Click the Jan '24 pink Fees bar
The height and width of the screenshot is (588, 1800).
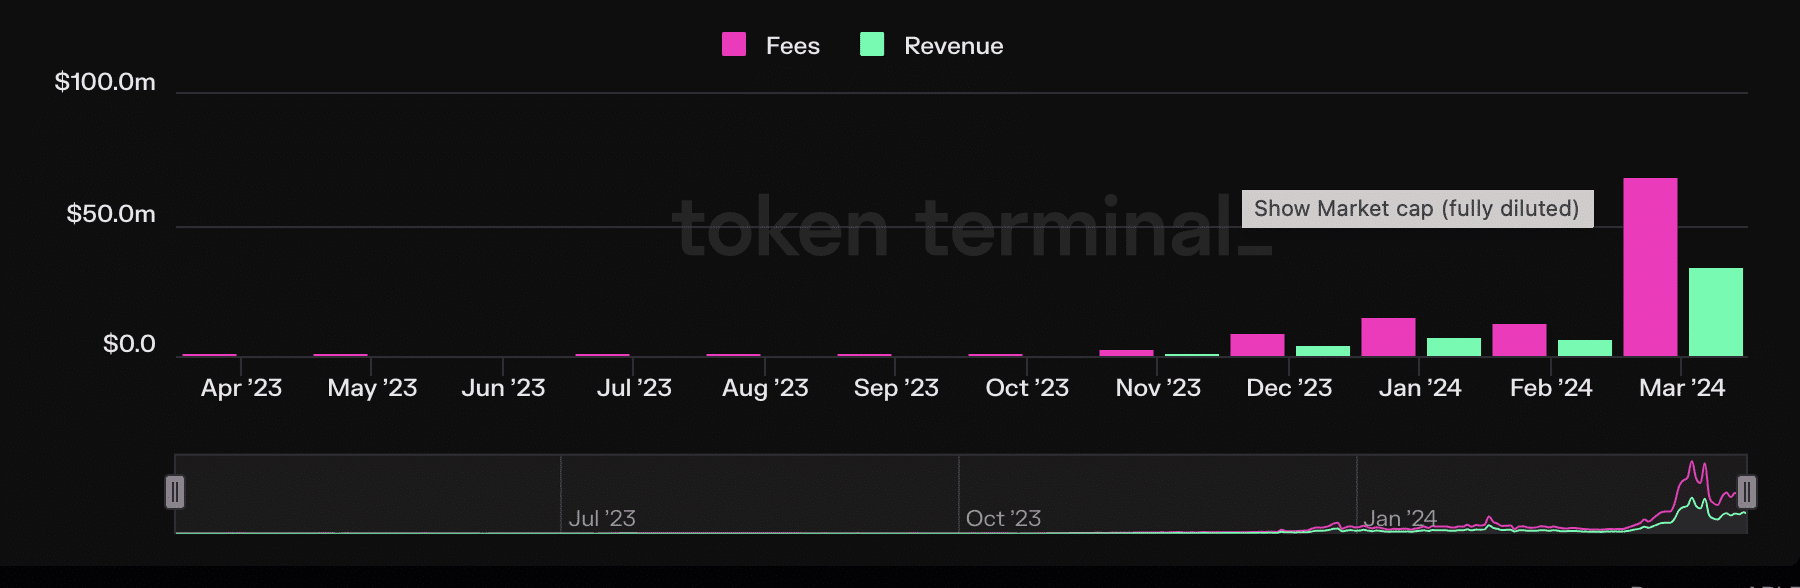pyautogui.click(x=1388, y=337)
